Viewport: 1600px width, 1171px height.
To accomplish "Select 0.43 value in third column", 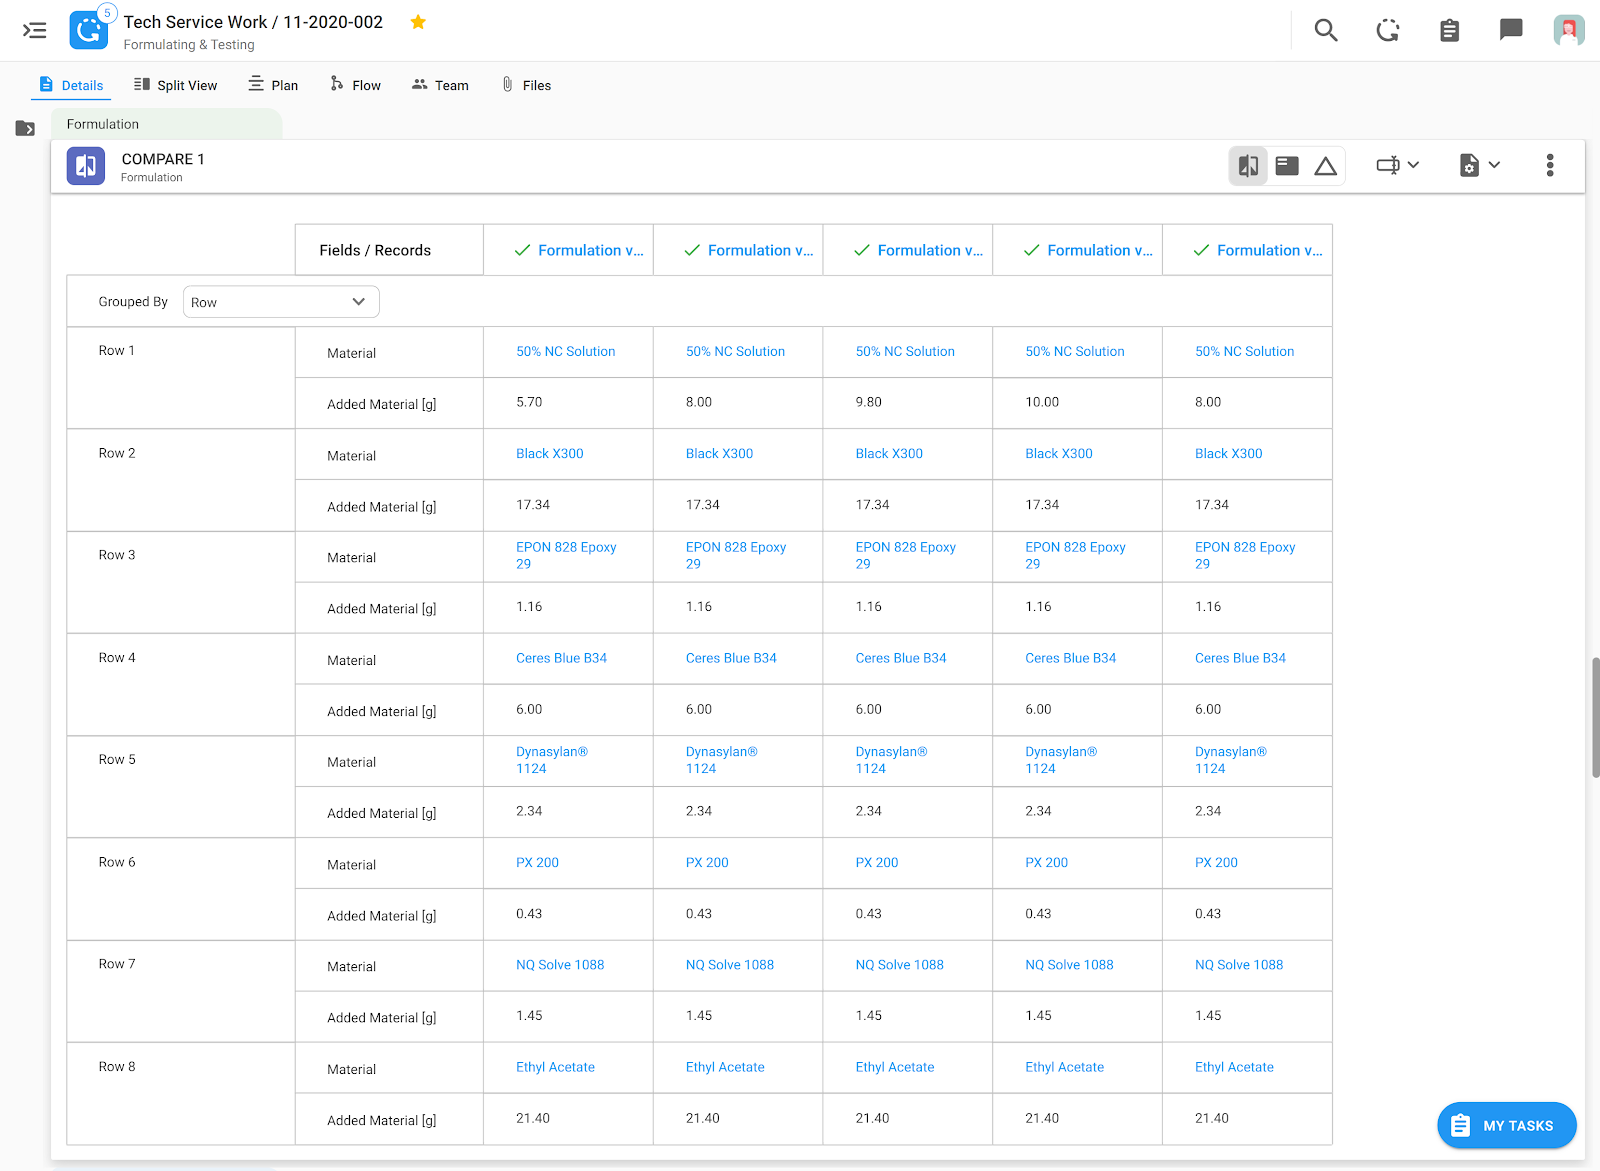I will pos(869,914).
